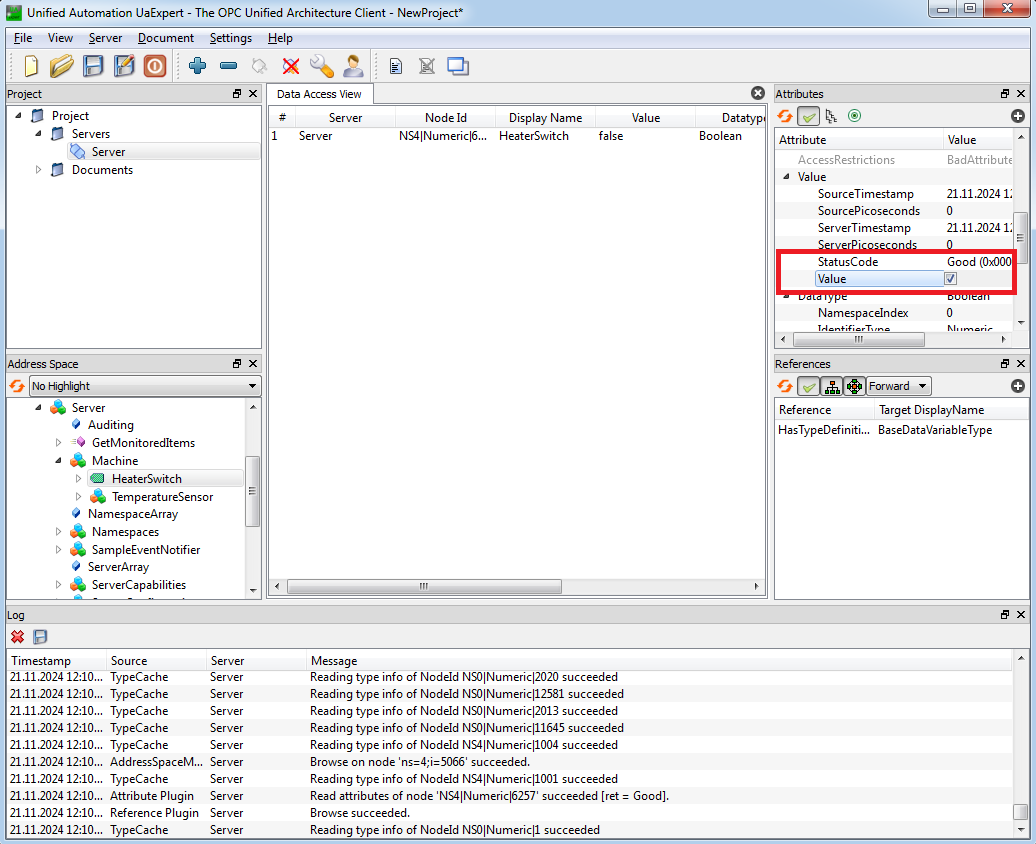This screenshot has width=1036, height=844.
Task: Open the Add Document toolbar icon
Action: (396, 66)
